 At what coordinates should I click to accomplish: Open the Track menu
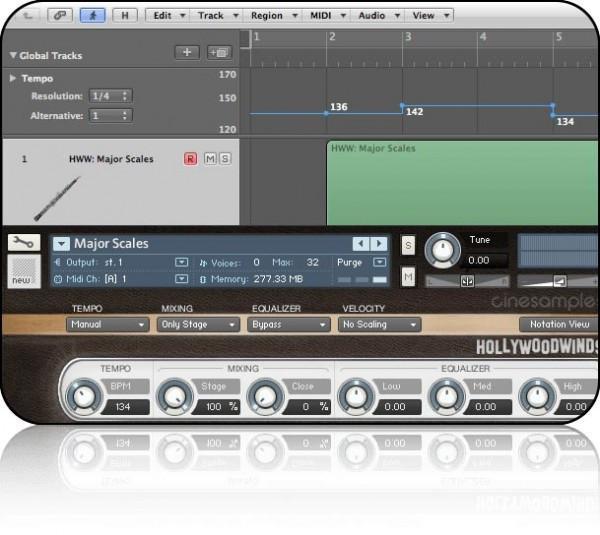pyautogui.click(x=217, y=15)
